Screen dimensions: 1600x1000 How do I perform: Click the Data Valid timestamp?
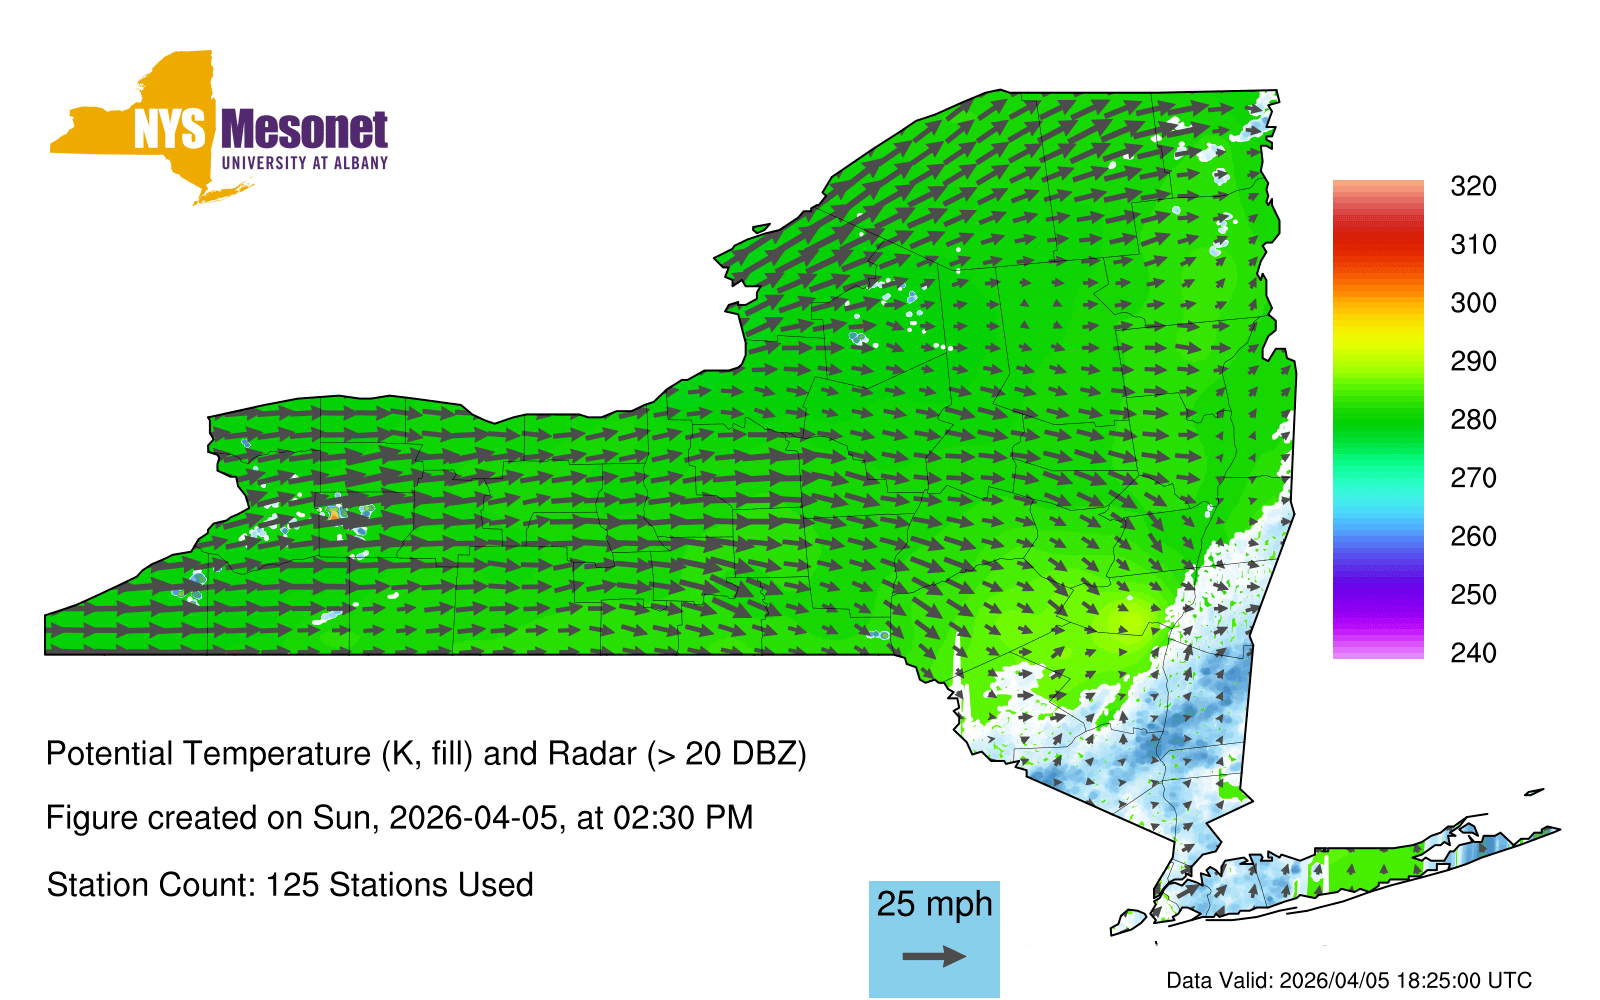coord(1348,981)
